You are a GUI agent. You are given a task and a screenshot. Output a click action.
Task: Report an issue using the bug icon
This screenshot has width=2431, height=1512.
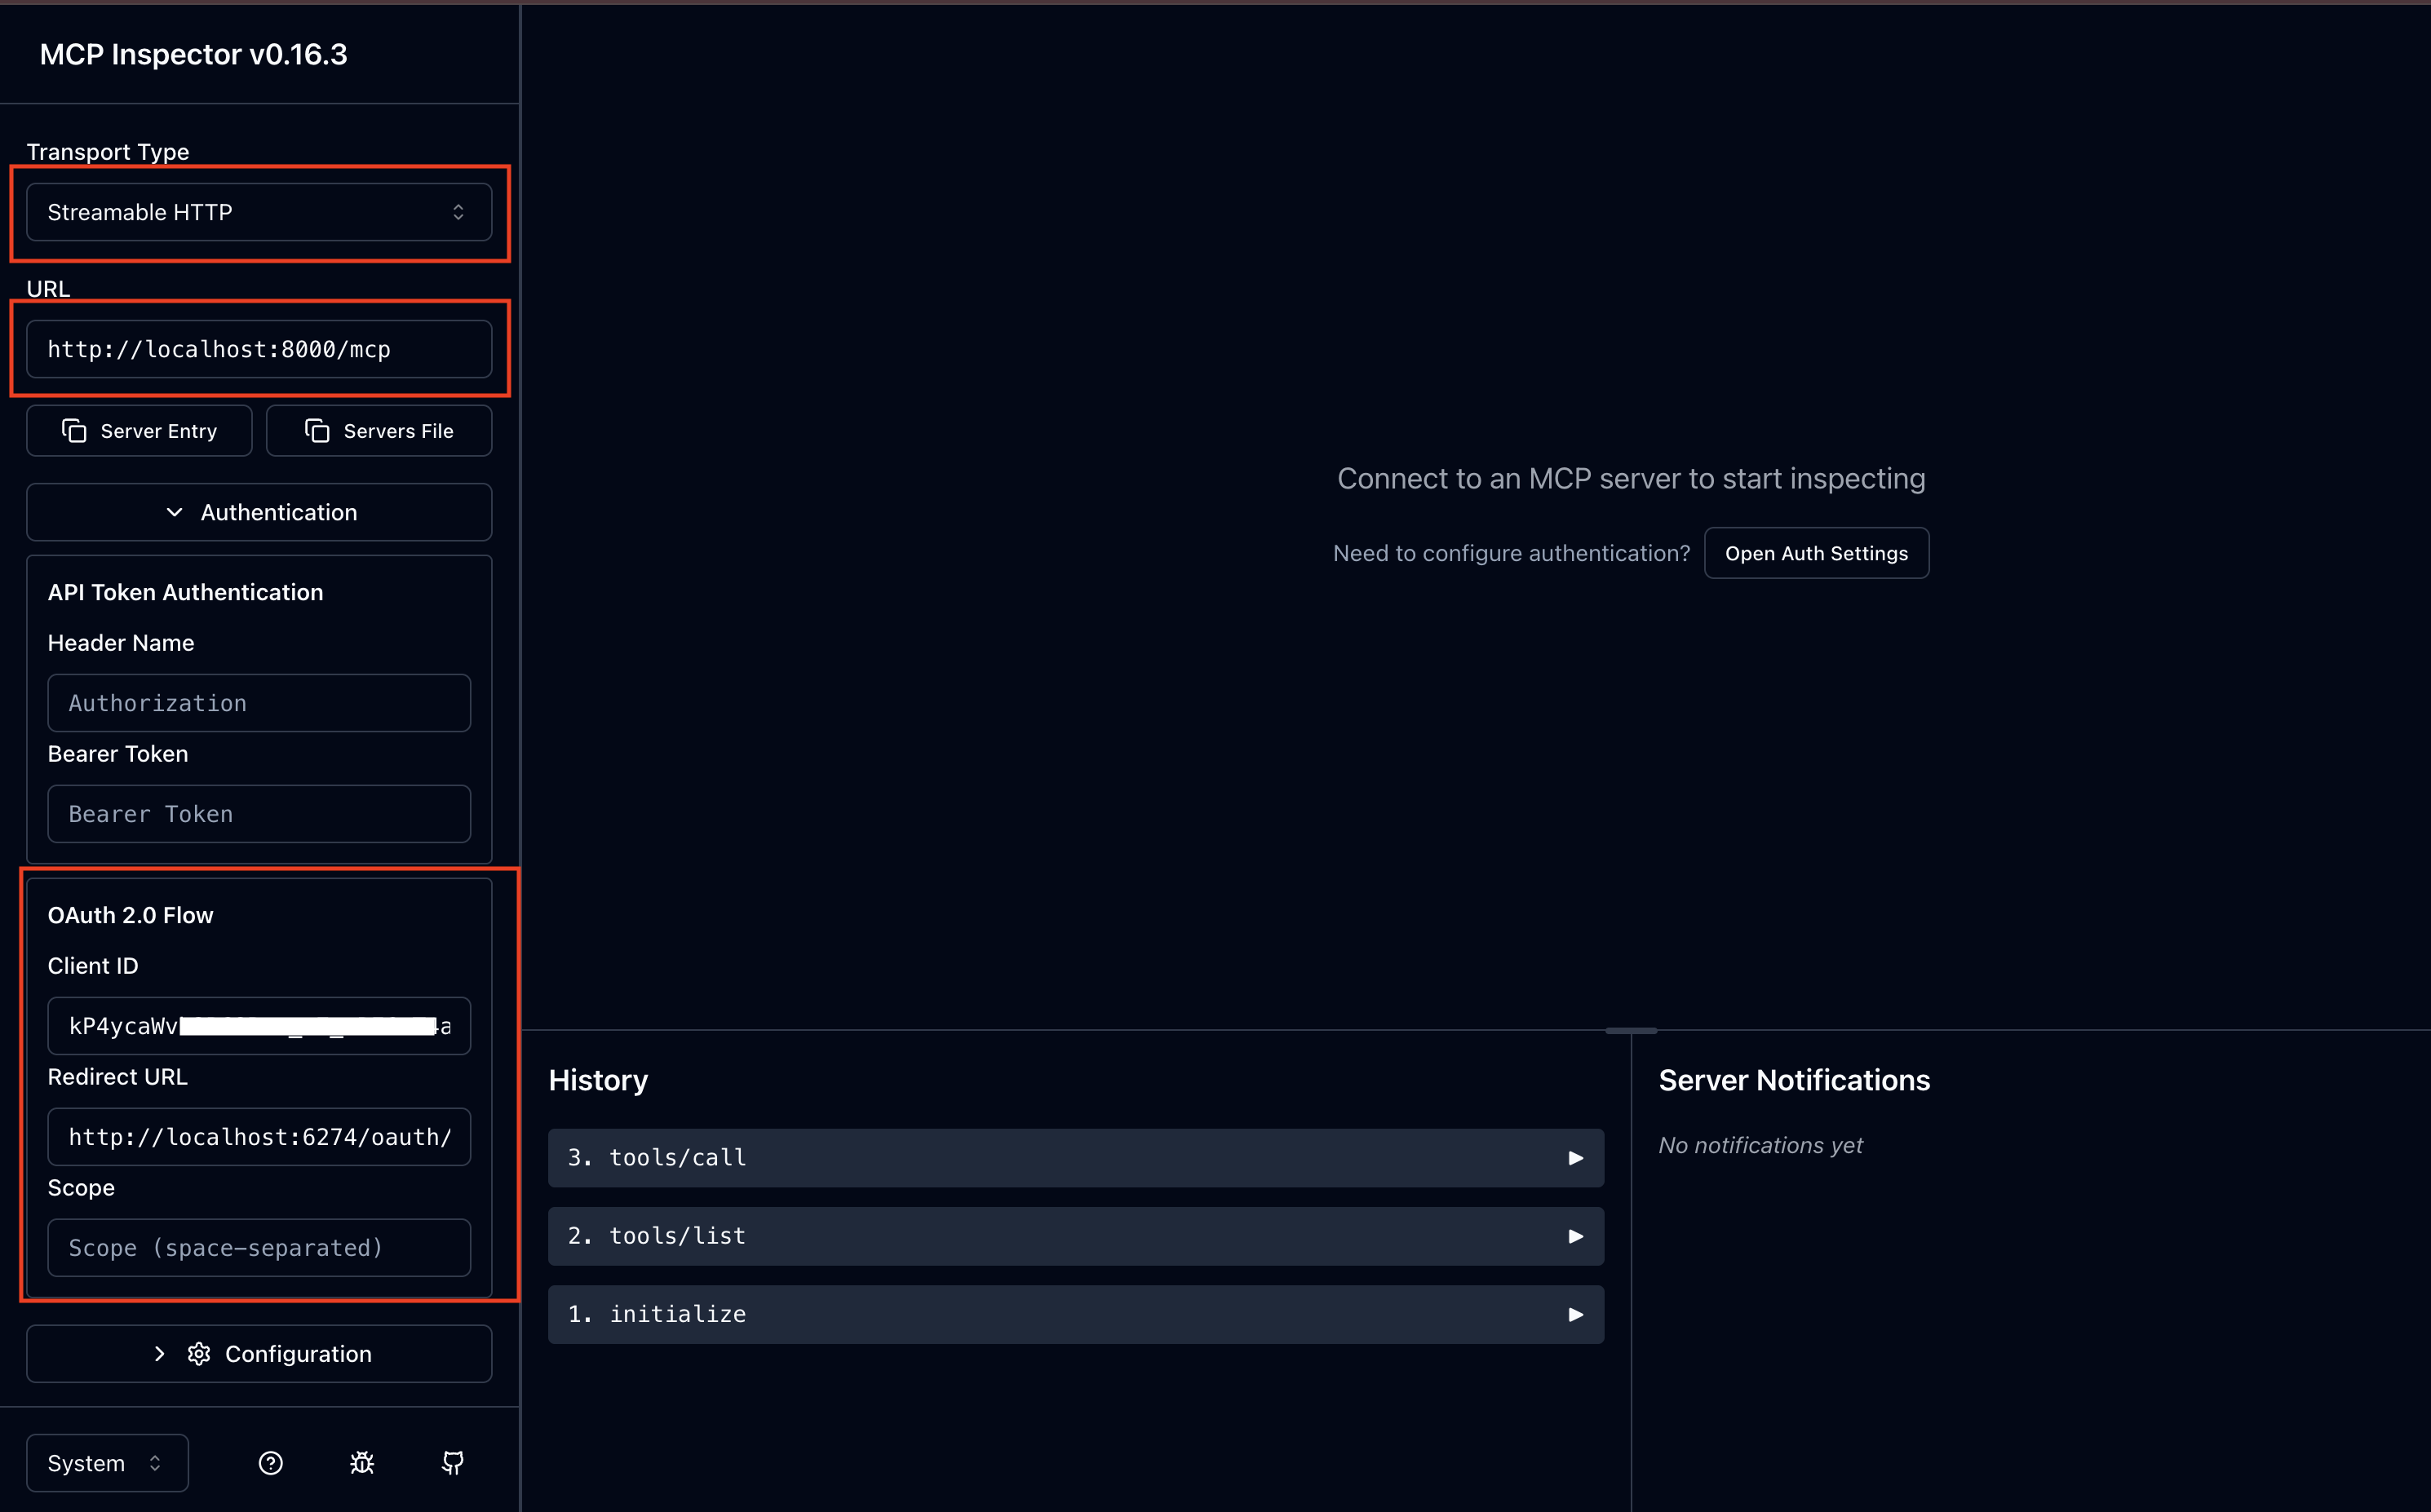click(362, 1463)
